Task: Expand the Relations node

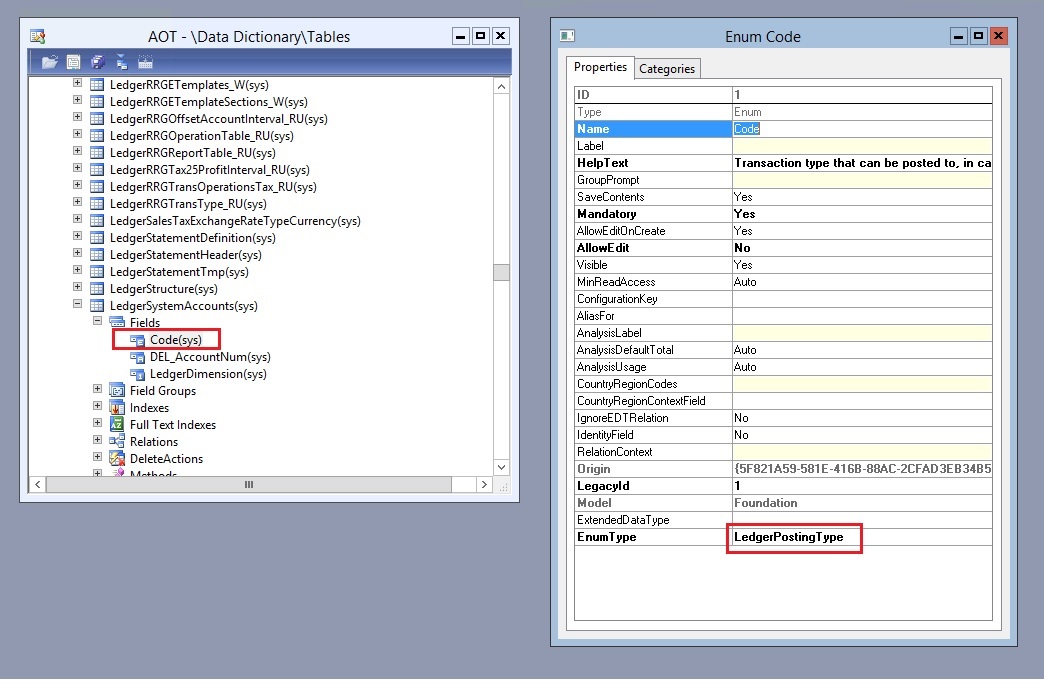Action: pyautogui.click(x=97, y=442)
